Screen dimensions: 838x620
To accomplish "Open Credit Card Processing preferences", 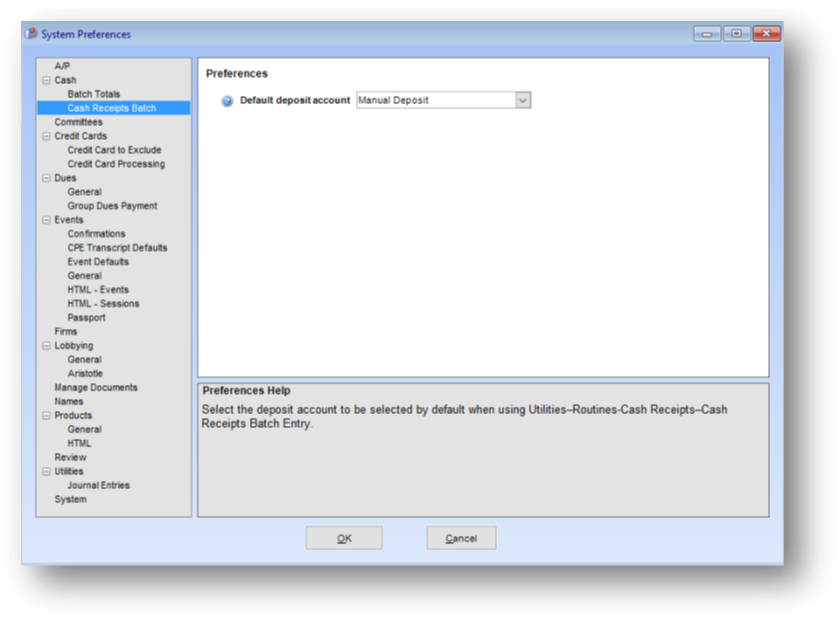I will coord(116,164).
